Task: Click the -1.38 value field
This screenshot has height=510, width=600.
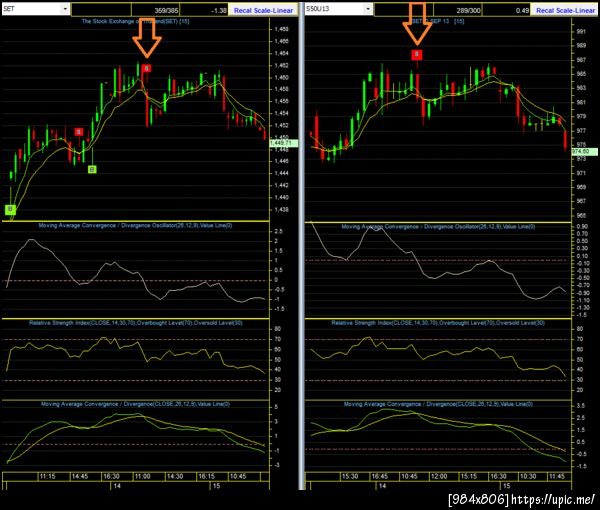Action: [204, 10]
